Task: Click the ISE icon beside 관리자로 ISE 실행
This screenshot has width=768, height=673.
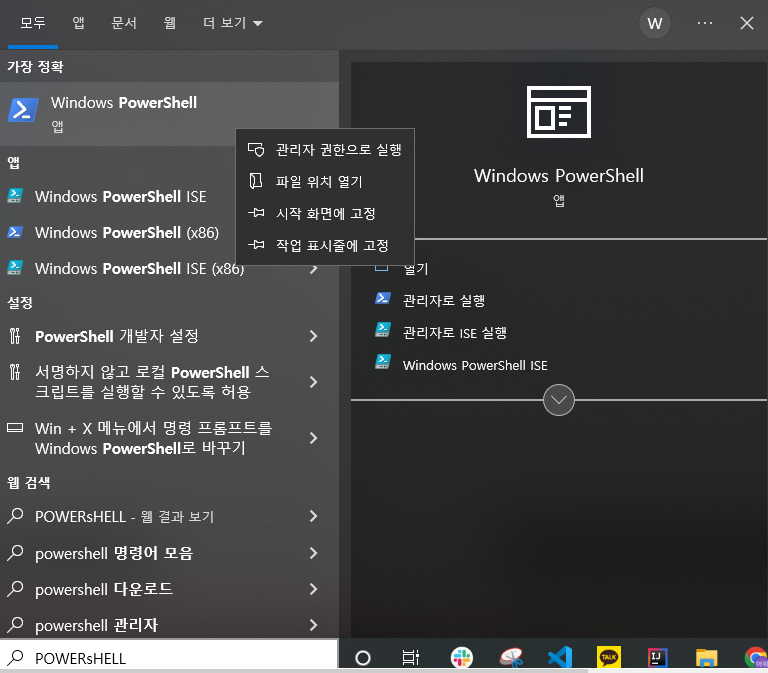Action: pos(383,330)
